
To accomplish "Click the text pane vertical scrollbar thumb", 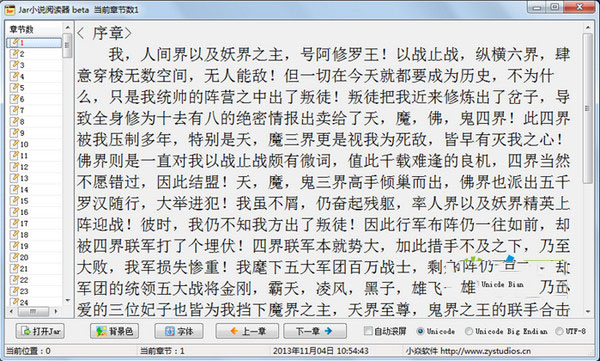I will [x=588, y=108].
